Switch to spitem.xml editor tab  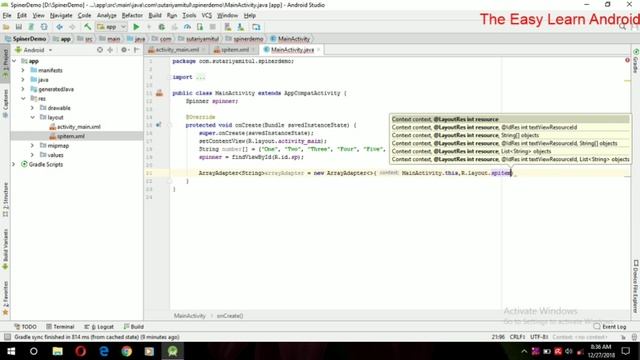pyautogui.click(x=234, y=50)
